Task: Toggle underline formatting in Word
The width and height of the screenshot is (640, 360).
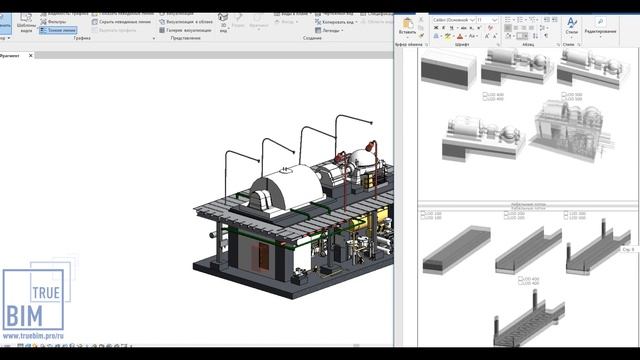Action: coord(451,28)
